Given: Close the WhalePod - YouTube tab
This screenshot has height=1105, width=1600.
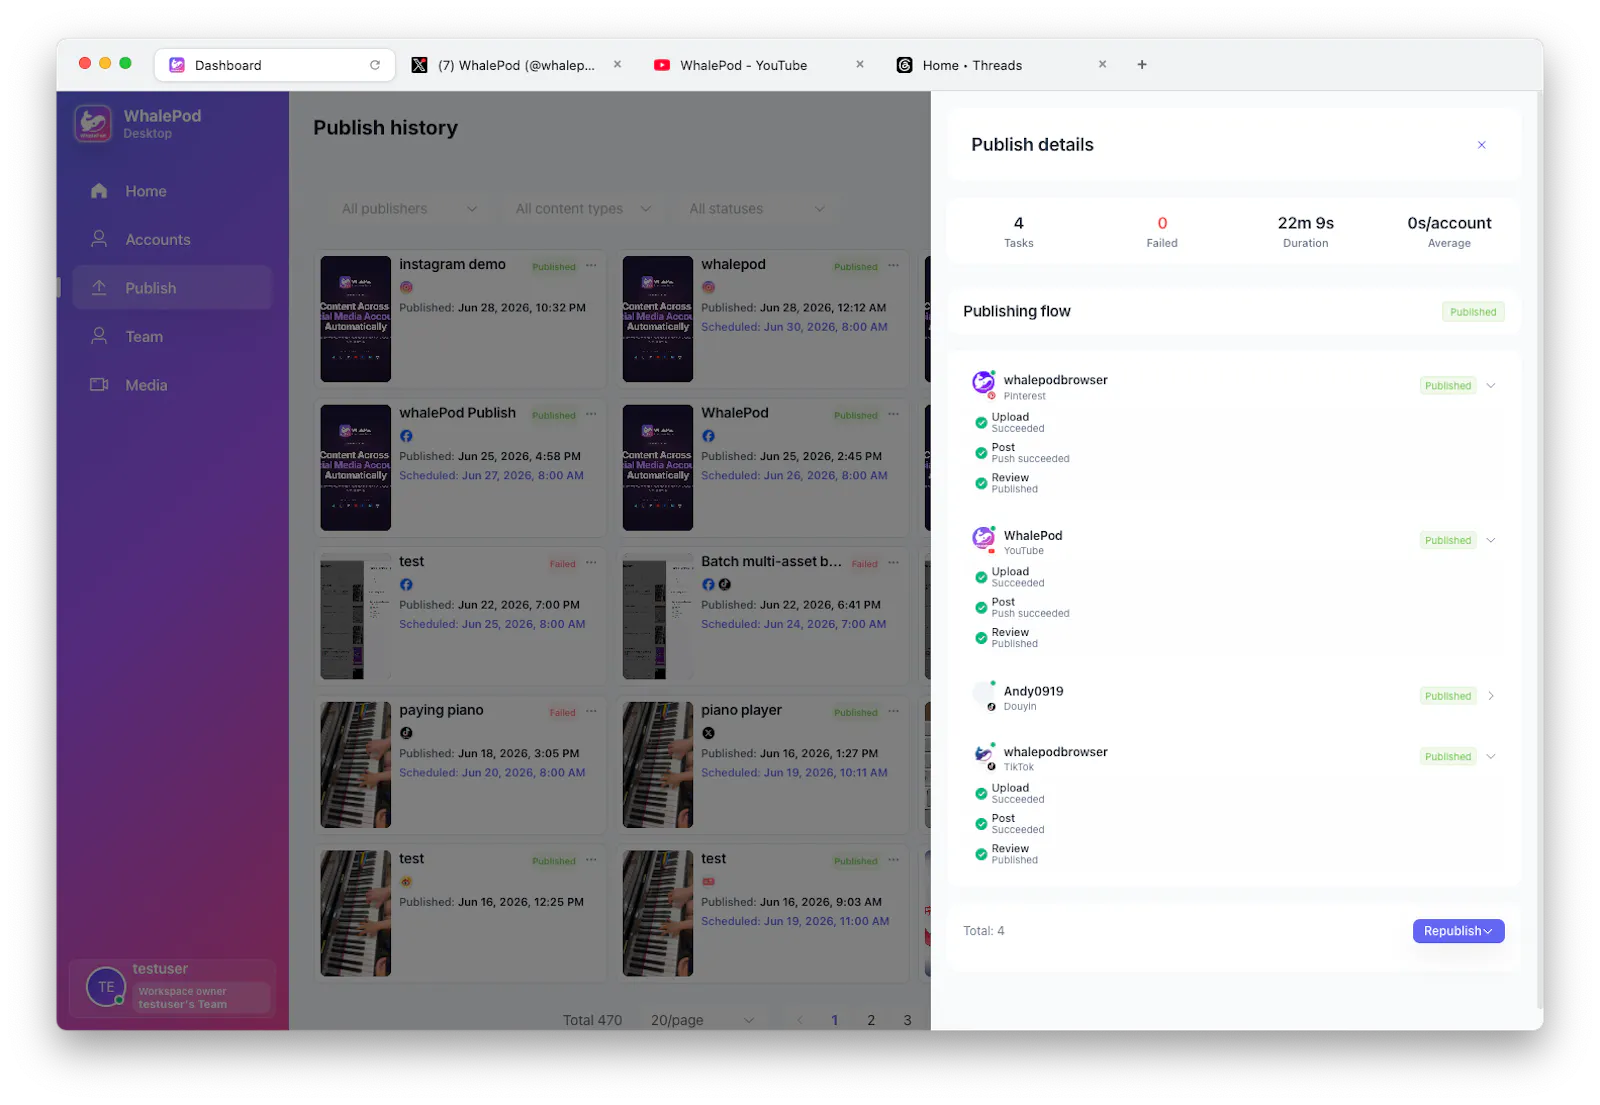Looking at the screenshot, I should point(860,64).
